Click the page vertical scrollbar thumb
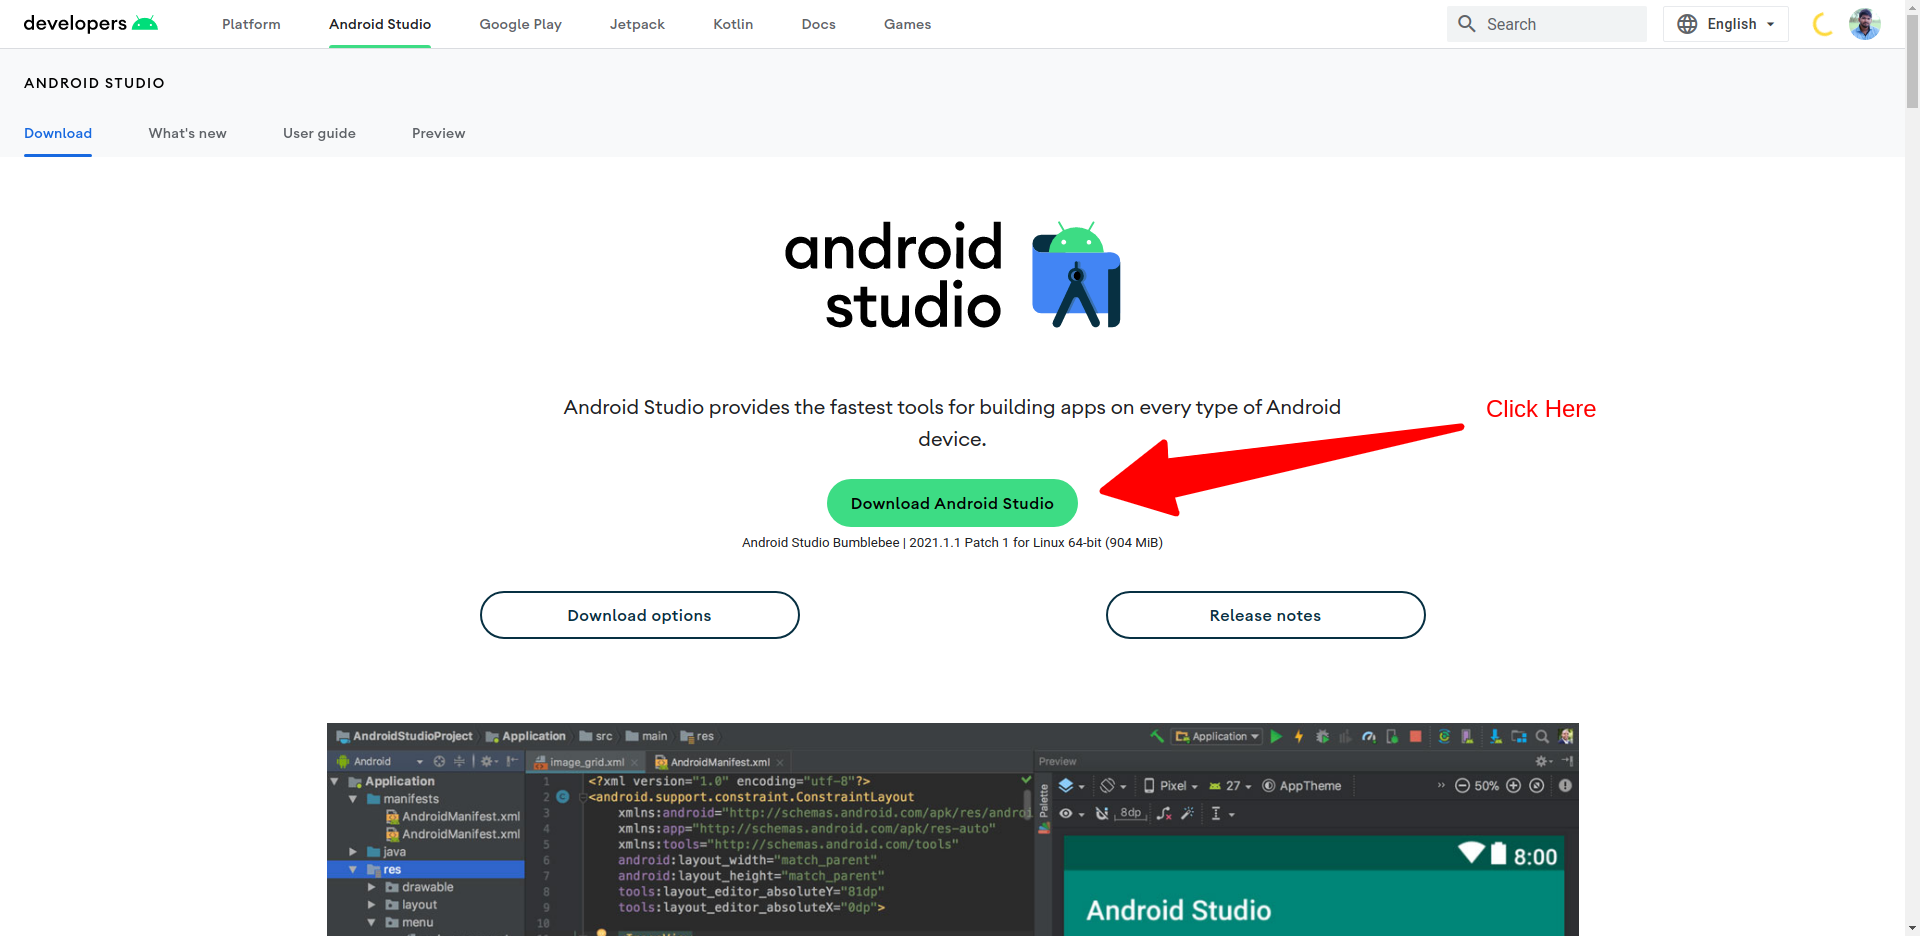The height and width of the screenshot is (936, 1920). 1912,61
